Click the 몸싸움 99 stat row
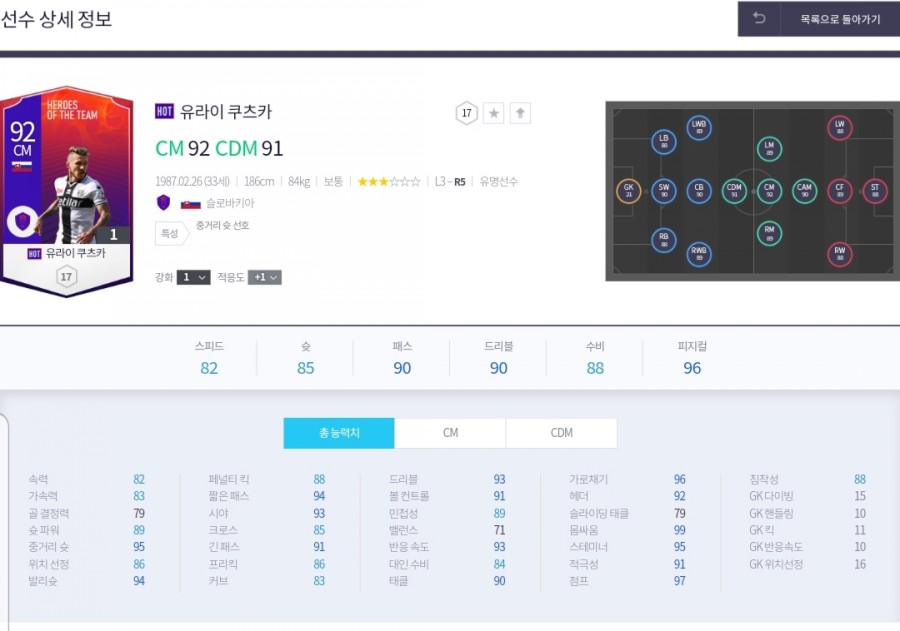 click(627, 530)
